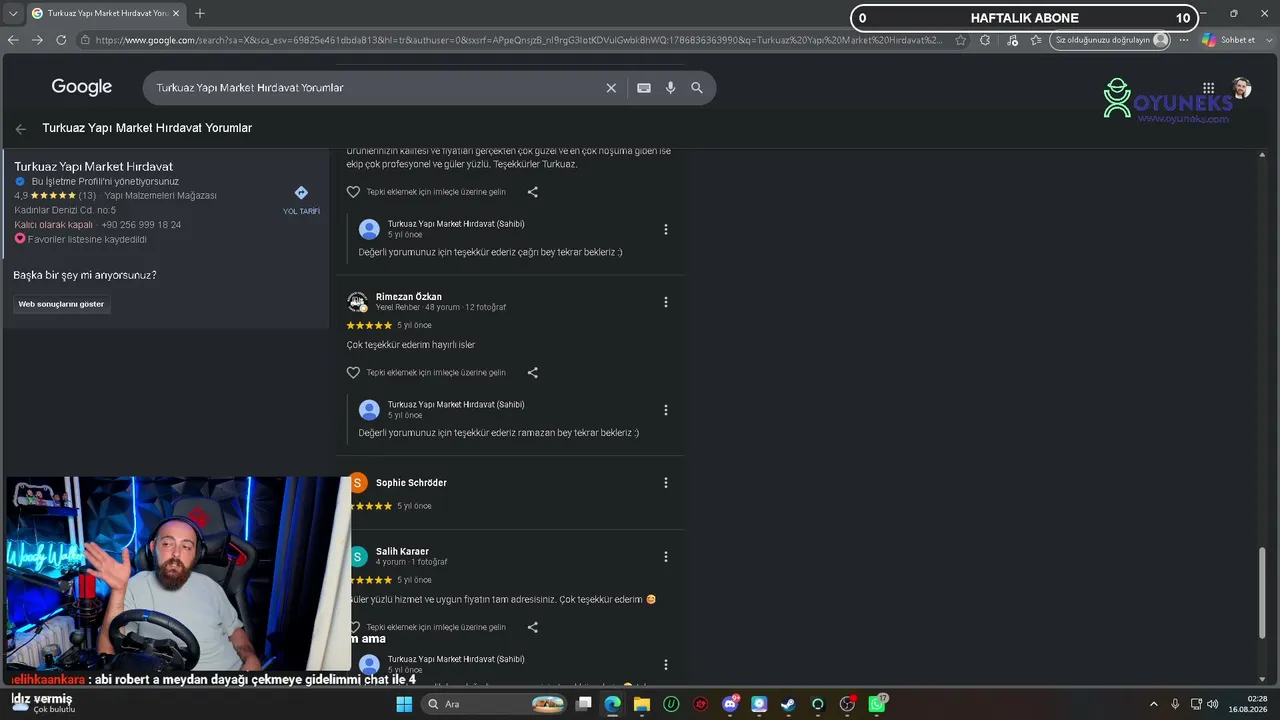Click the system tray microphone icon

[1175, 704]
